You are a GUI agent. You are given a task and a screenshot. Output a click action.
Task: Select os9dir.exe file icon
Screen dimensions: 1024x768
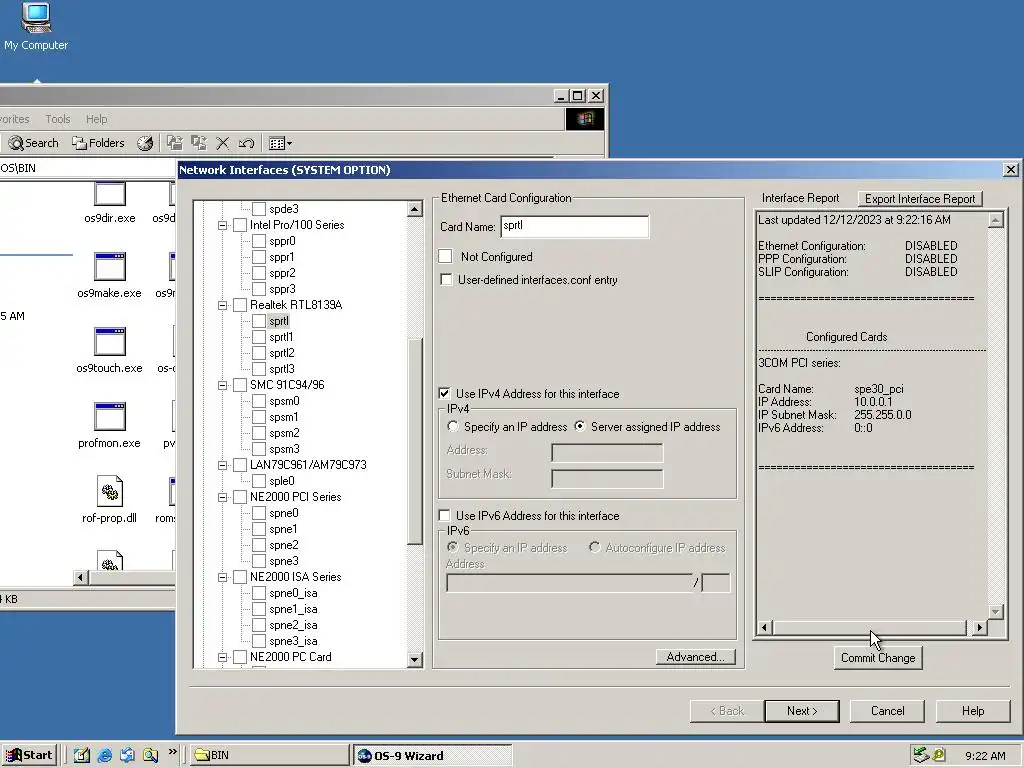coord(110,203)
